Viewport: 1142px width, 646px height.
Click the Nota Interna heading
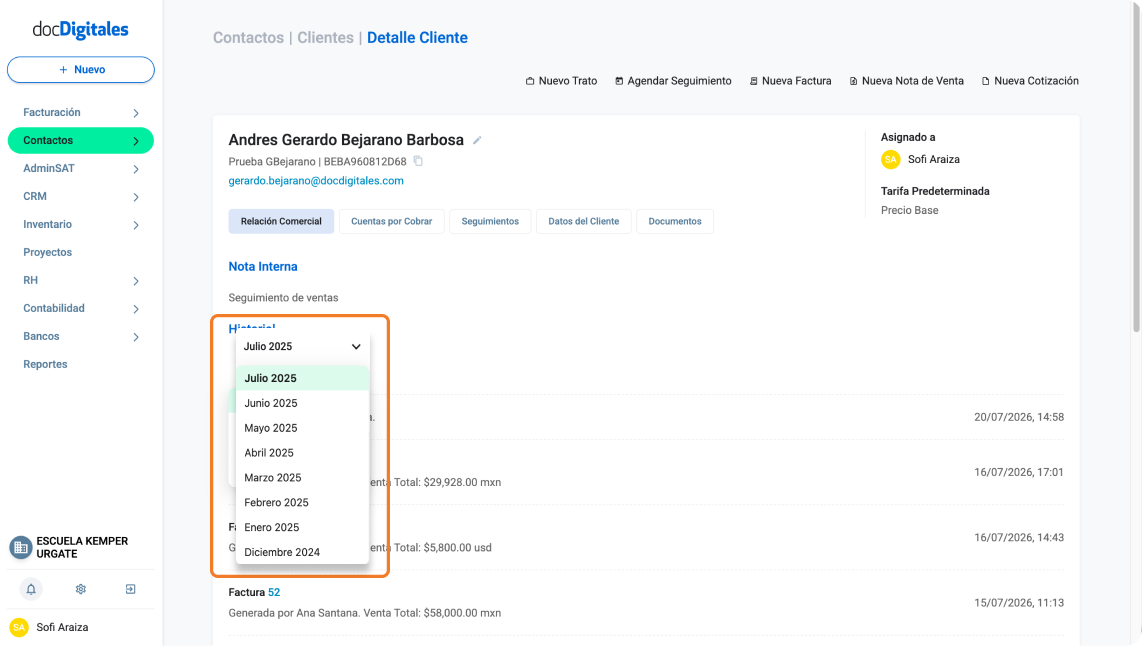(x=263, y=267)
